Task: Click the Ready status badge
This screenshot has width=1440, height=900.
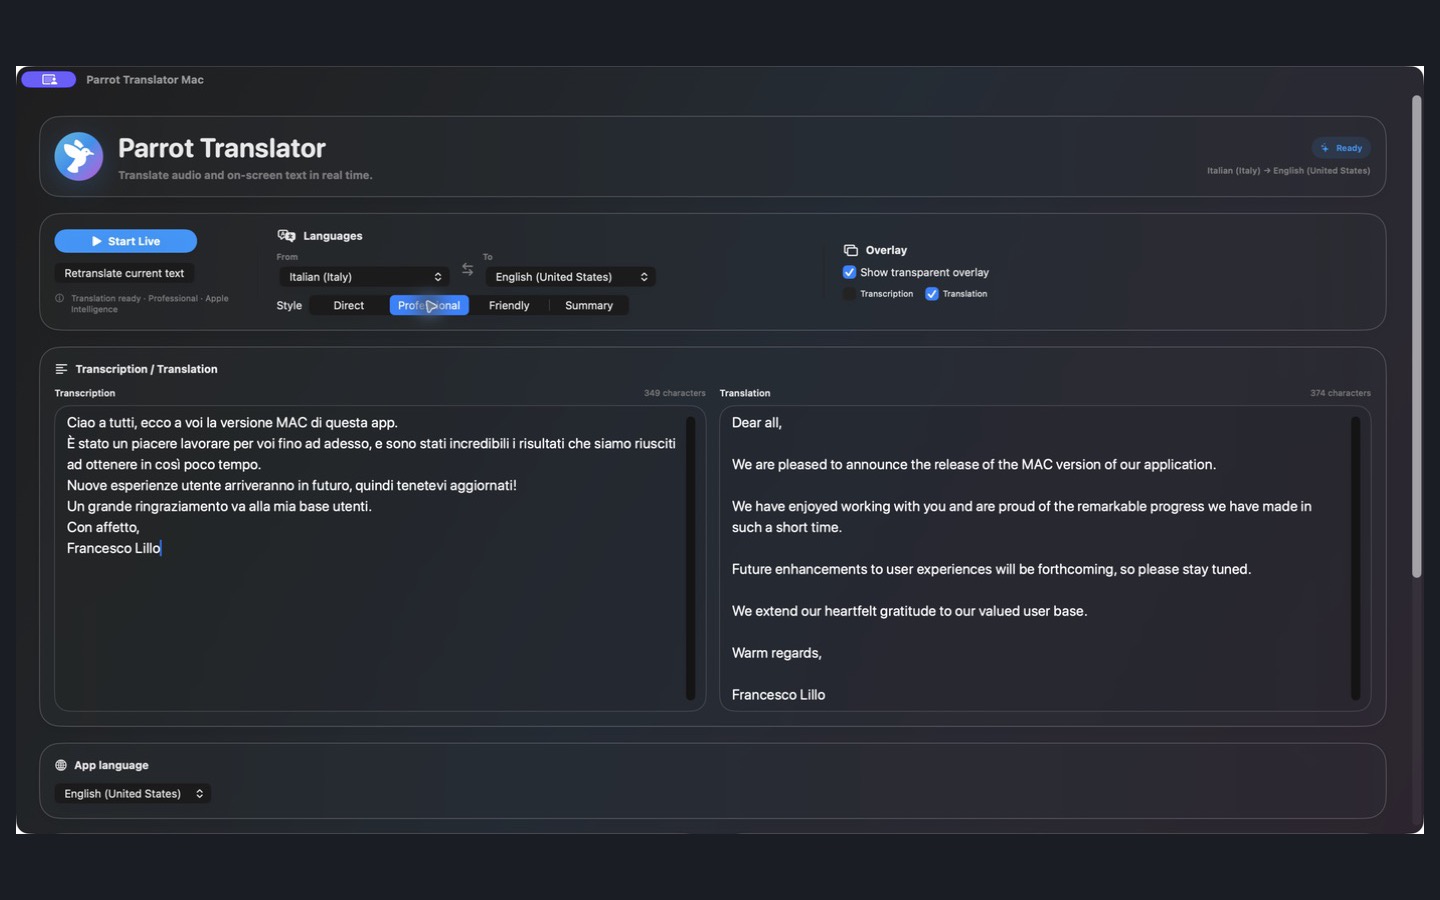Action: pyautogui.click(x=1341, y=148)
